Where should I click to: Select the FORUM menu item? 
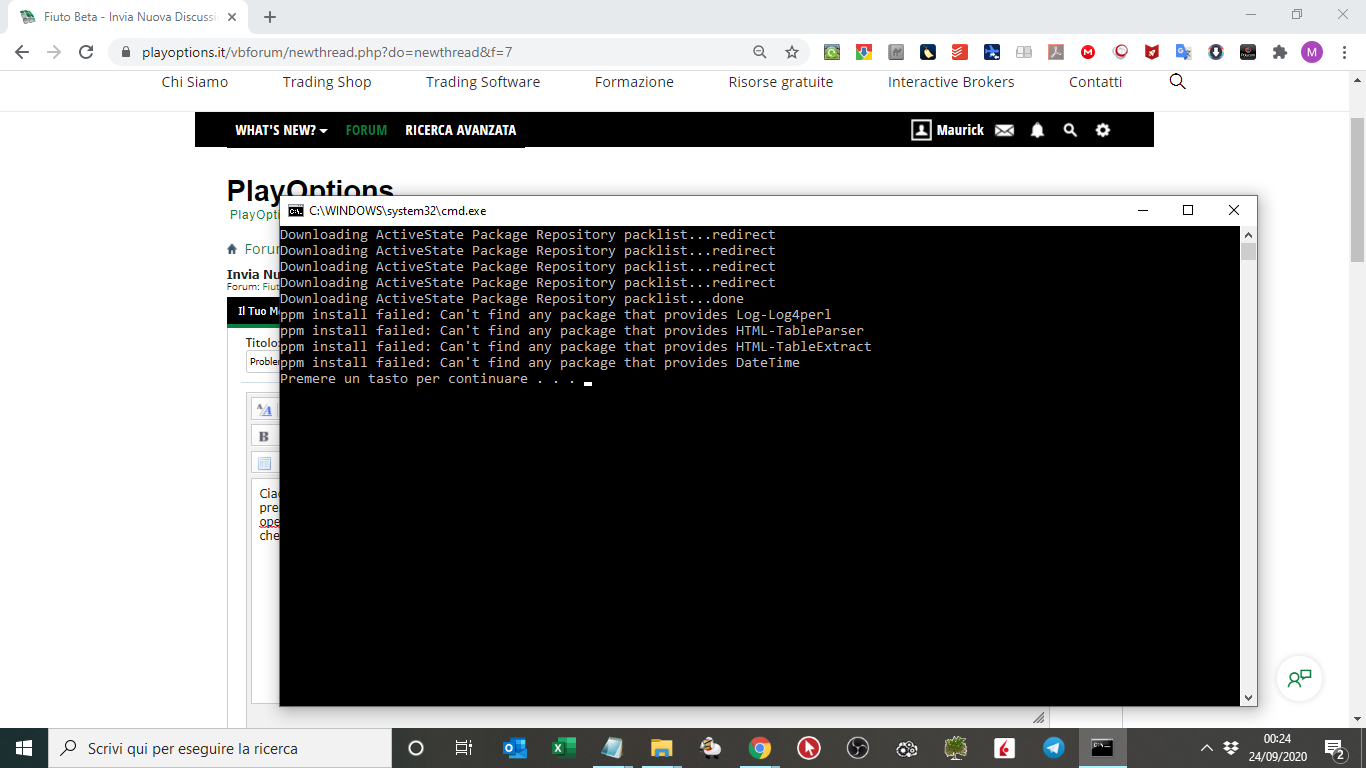point(366,130)
